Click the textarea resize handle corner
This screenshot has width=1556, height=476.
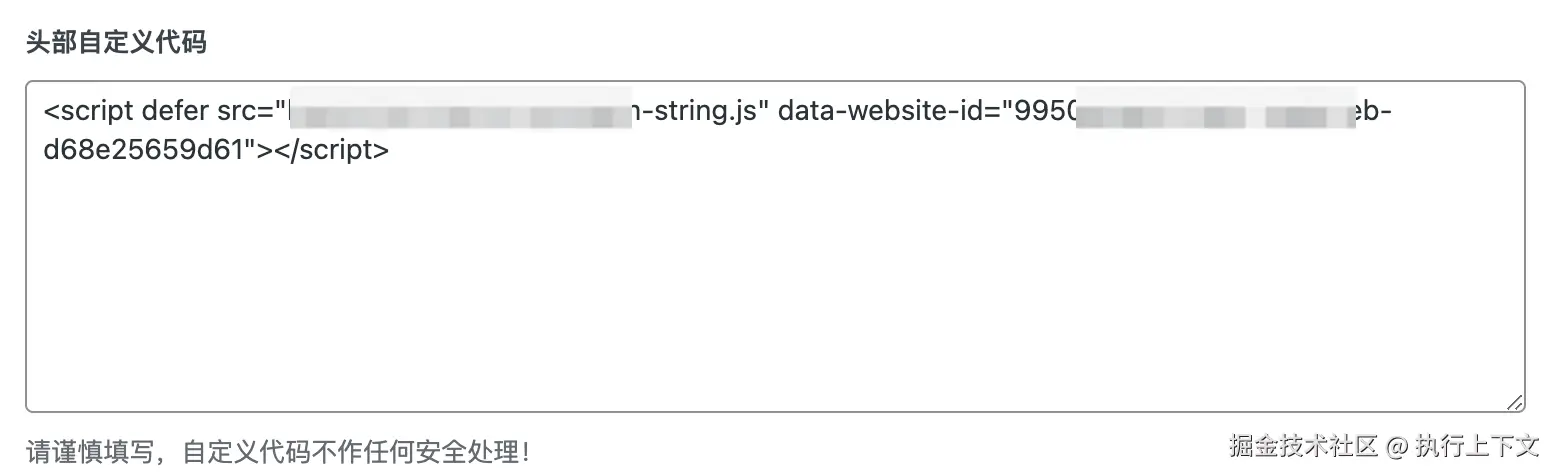coord(1514,401)
